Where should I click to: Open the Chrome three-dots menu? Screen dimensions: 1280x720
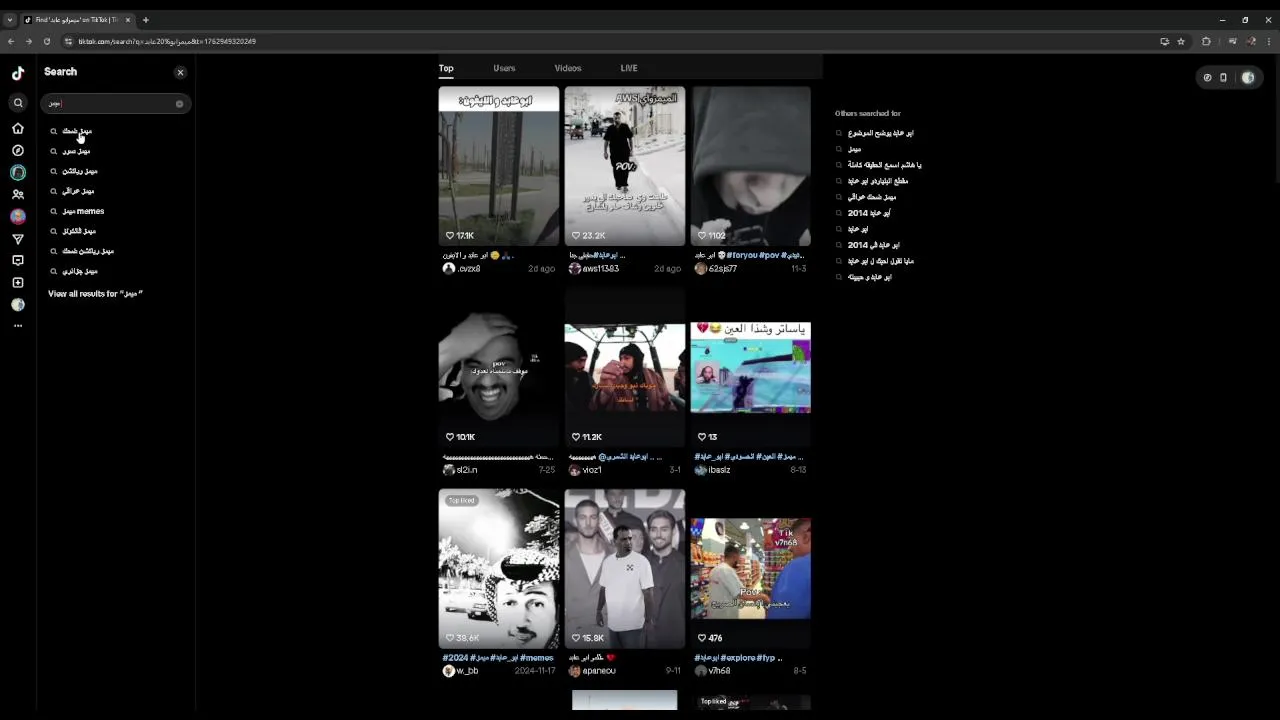[1269, 41]
